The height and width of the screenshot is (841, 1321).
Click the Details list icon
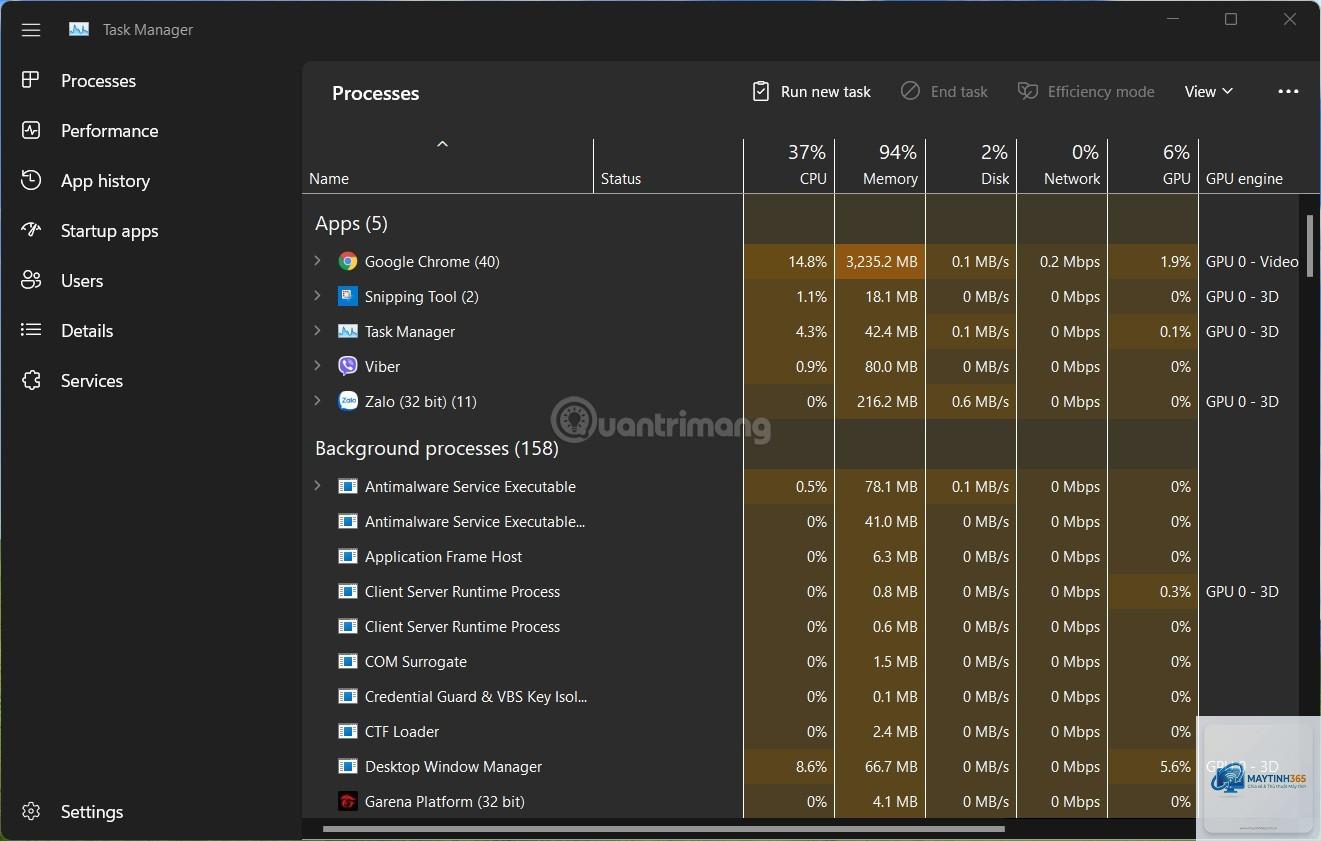tap(31, 330)
